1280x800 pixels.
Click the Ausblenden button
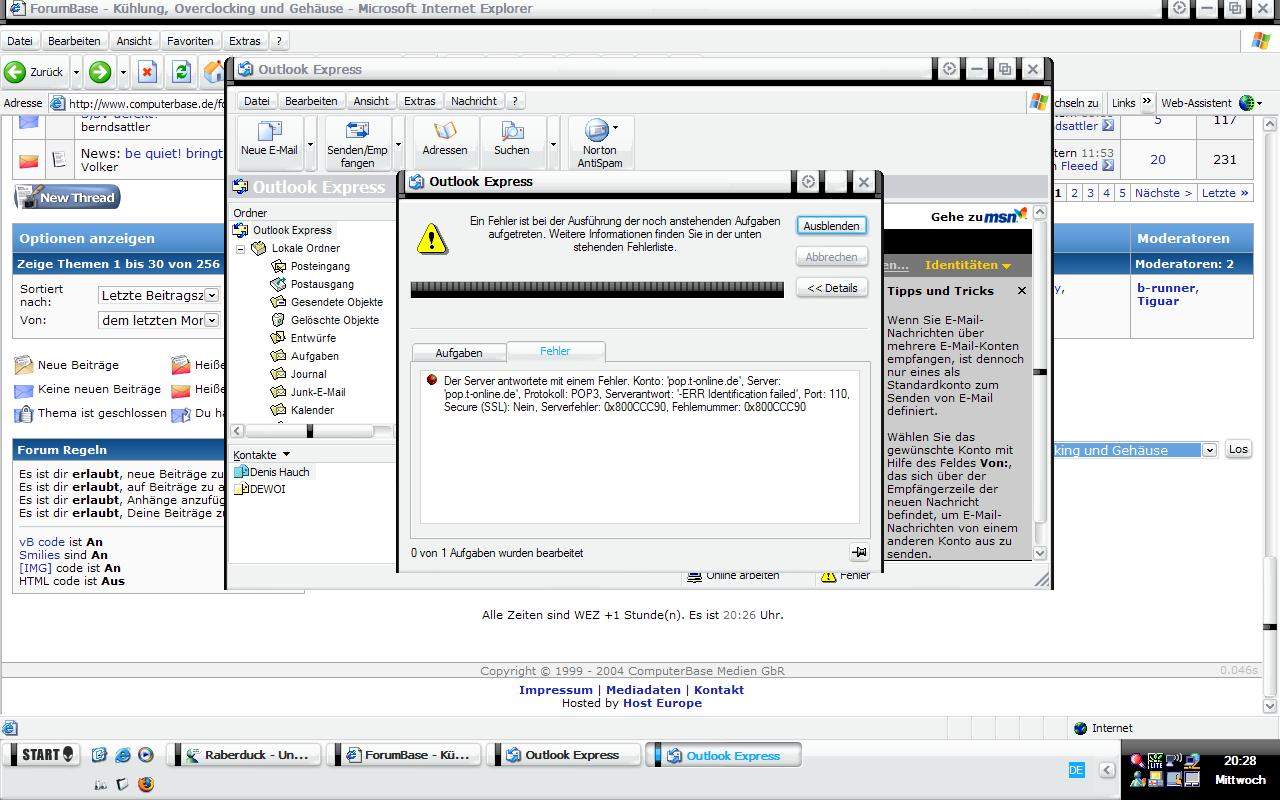point(831,226)
